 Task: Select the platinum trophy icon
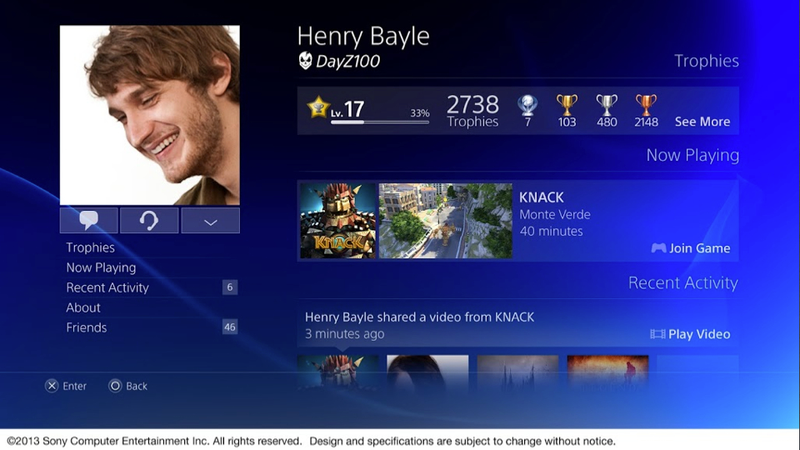click(x=528, y=106)
